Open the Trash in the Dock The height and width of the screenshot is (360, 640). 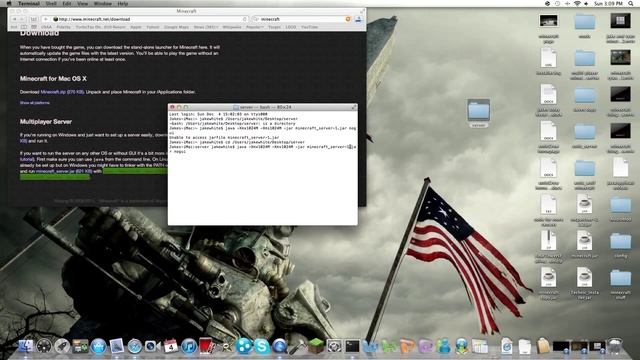point(615,346)
